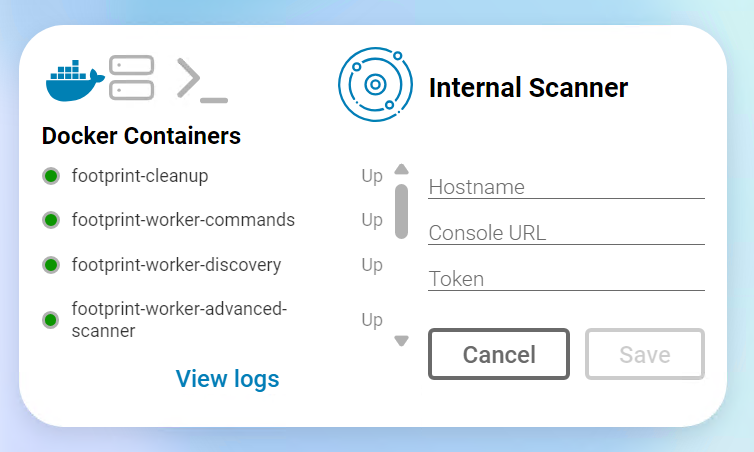Focus the Hostname input field
This screenshot has height=452, width=754.
[566, 187]
